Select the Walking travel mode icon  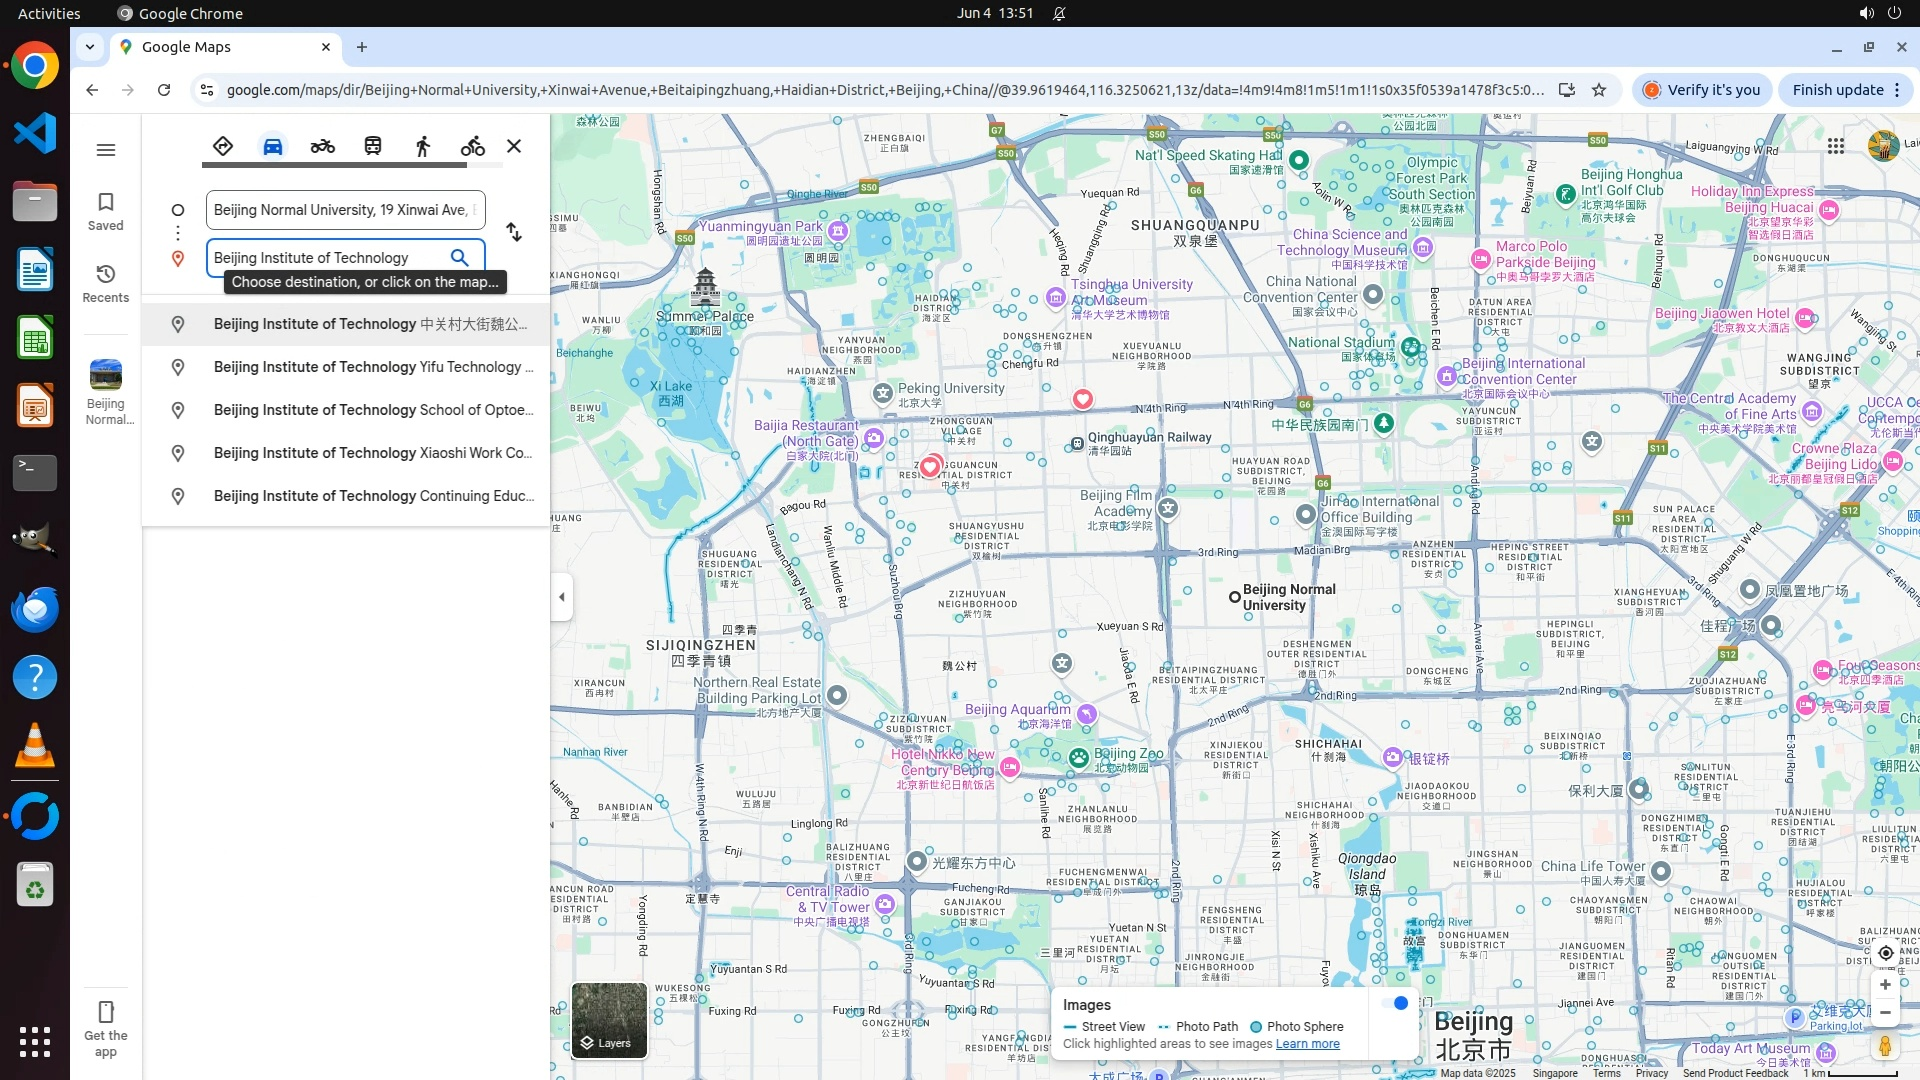pyautogui.click(x=423, y=146)
